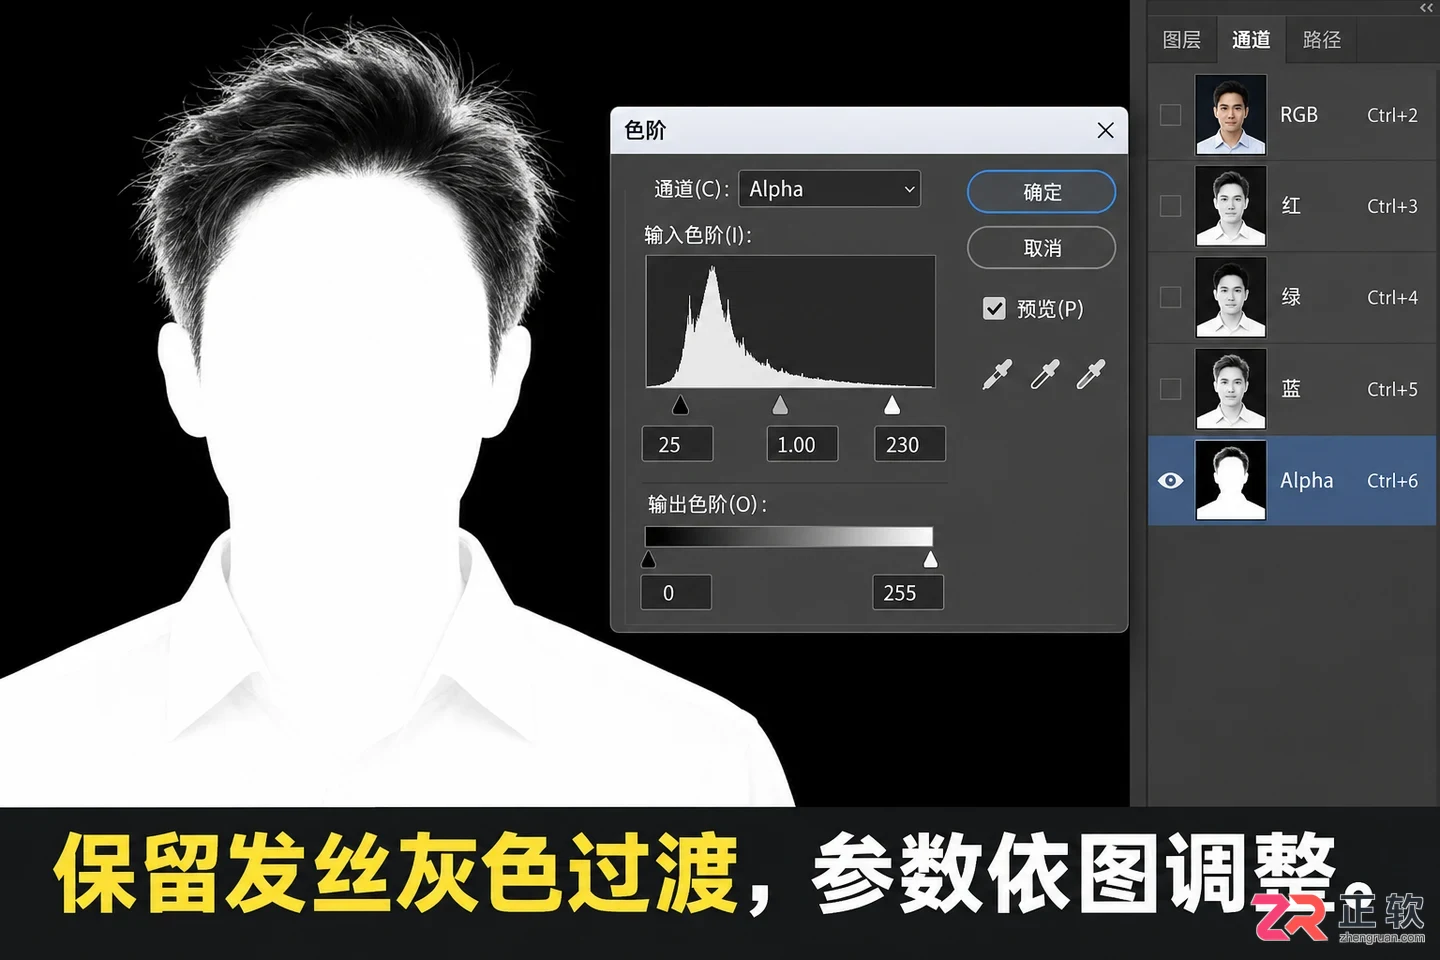Pick the black point eyedropper
This screenshot has width=1440, height=960.
pyautogui.click(x=997, y=374)
